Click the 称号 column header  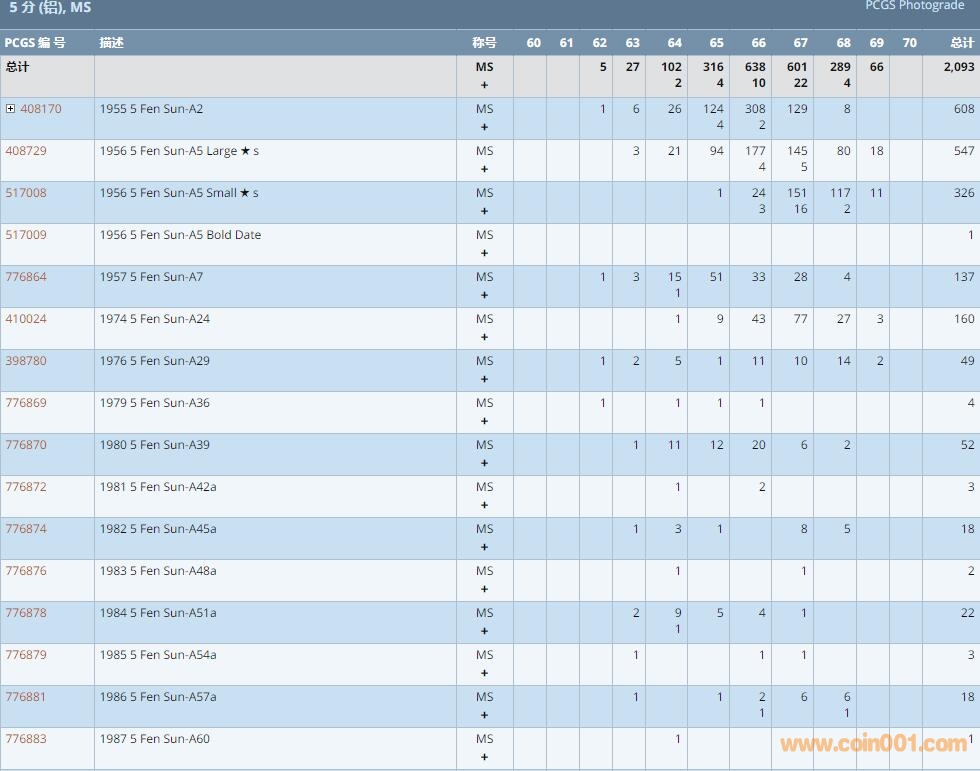[484, 43]
